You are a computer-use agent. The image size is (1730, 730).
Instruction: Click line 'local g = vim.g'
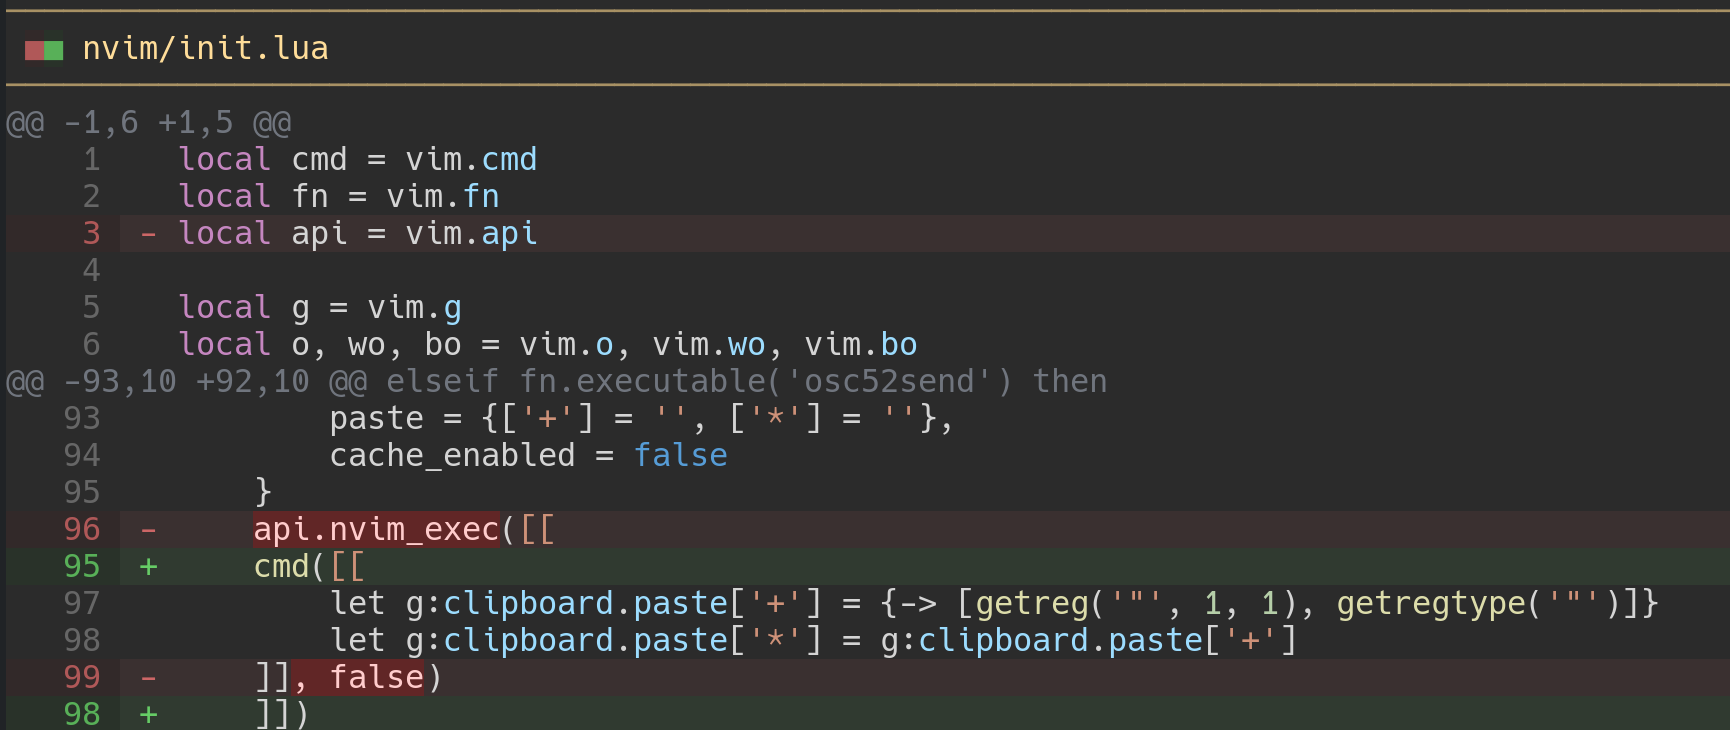coord(320,308)
